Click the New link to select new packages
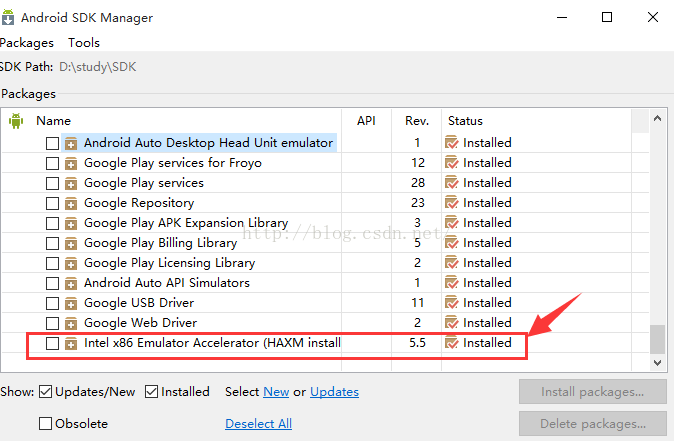 click(276, 392)
